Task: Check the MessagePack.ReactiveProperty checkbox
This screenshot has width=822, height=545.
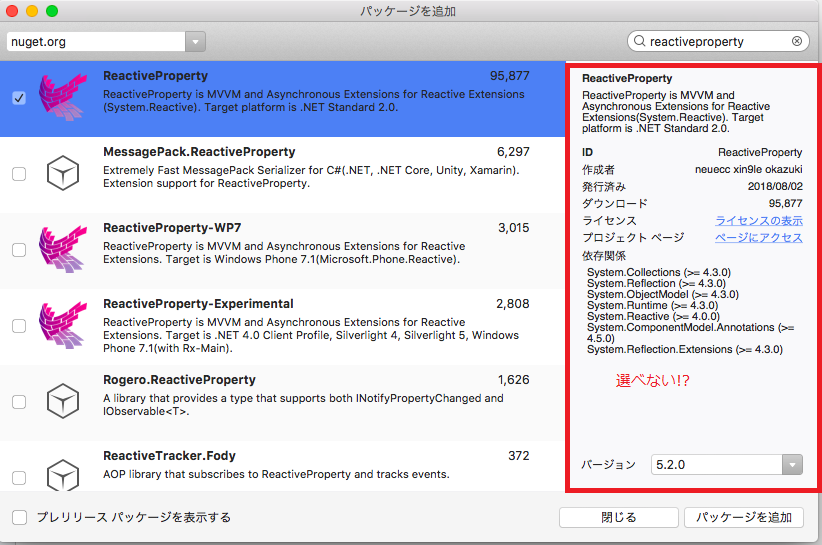Action: coord(19,174)
